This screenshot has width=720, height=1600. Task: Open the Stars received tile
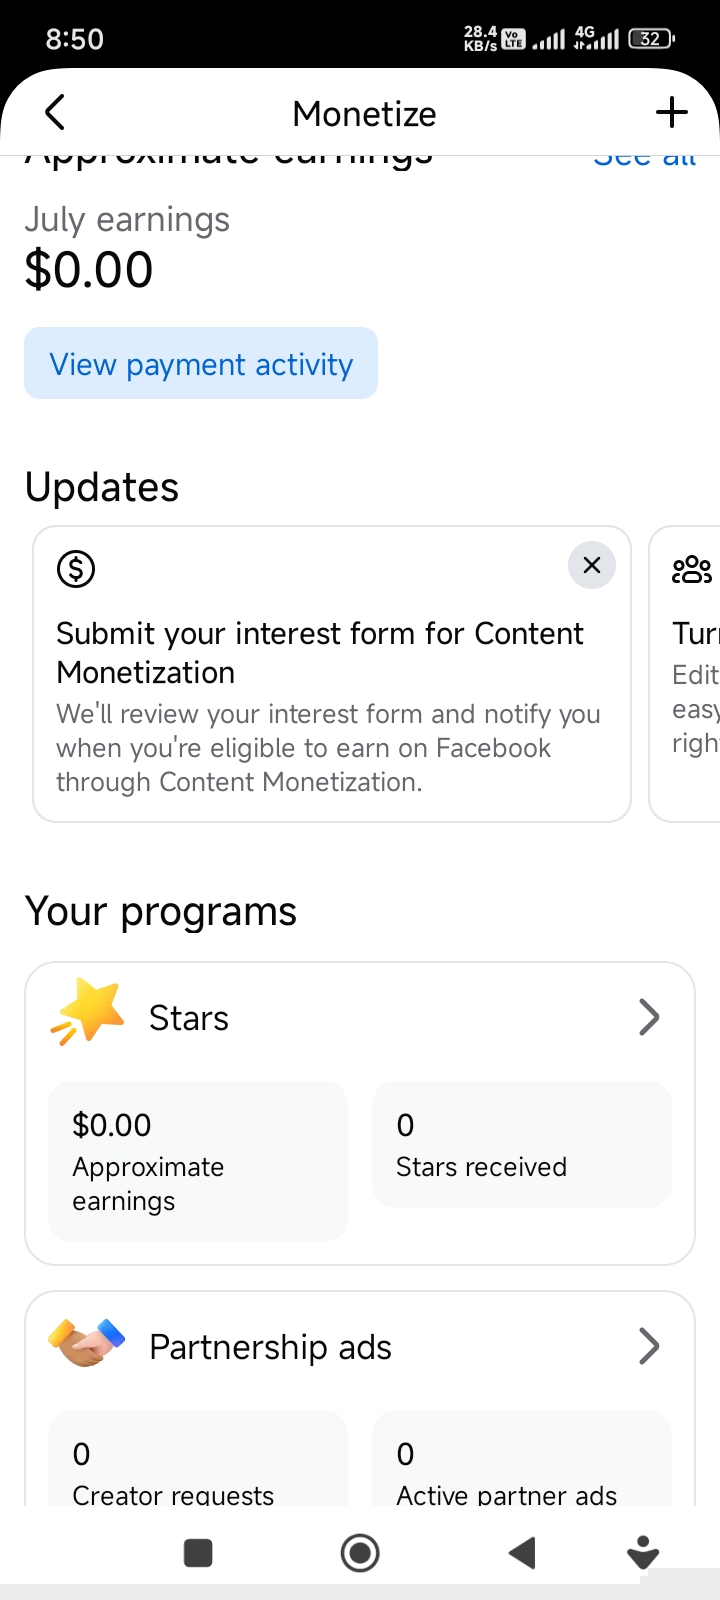tap(521, 1144)
